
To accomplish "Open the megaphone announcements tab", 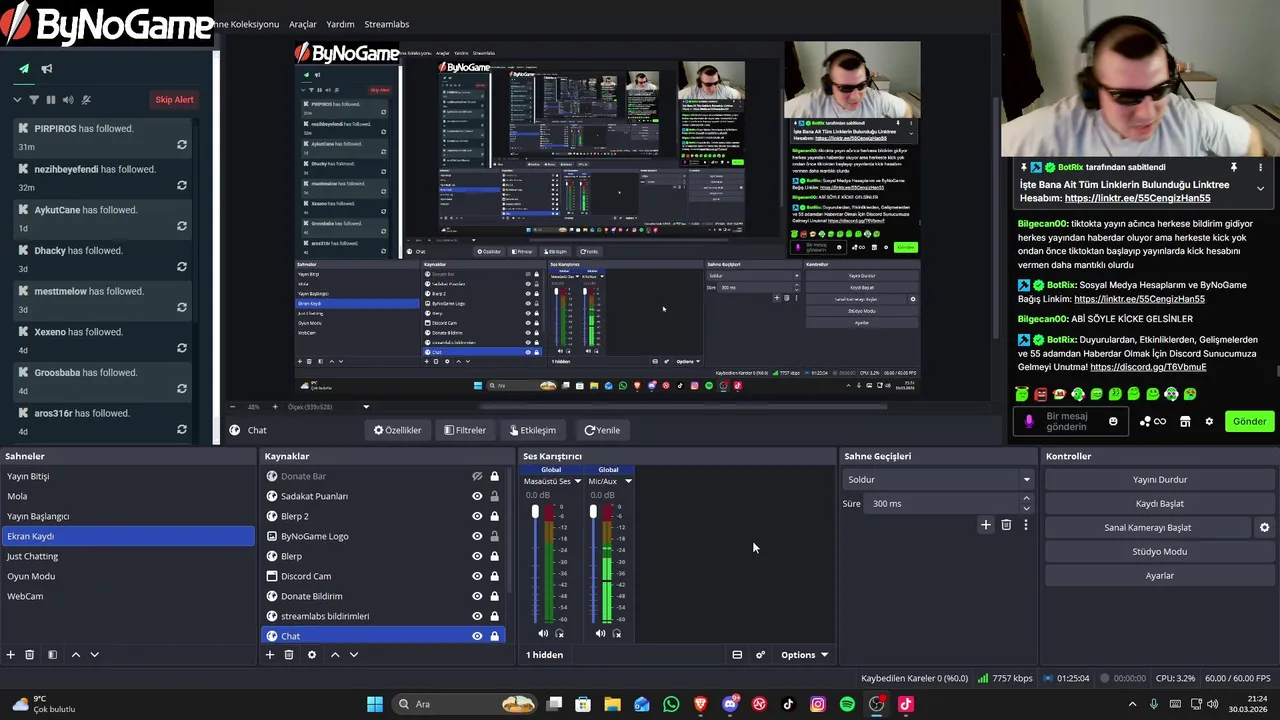I will click(46, 69).
